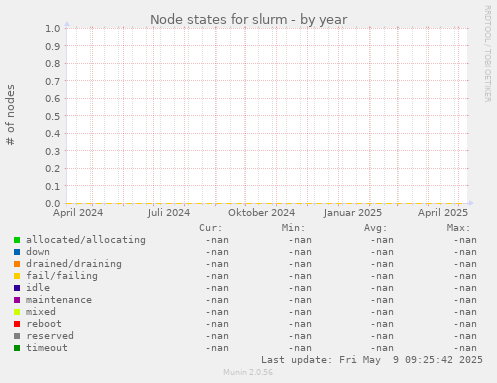Click the '0.5' y-axis value
The height and width of the screenshot is (383, 497).
[53, 116]
